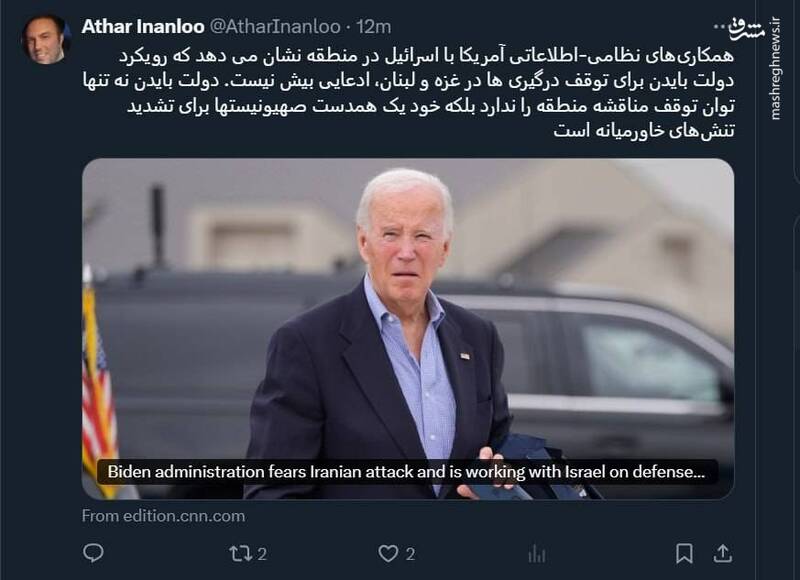This screenshot has width=800, height=580.
Task: Retweet the post via arrows icon
Action: tap(239, 553)
